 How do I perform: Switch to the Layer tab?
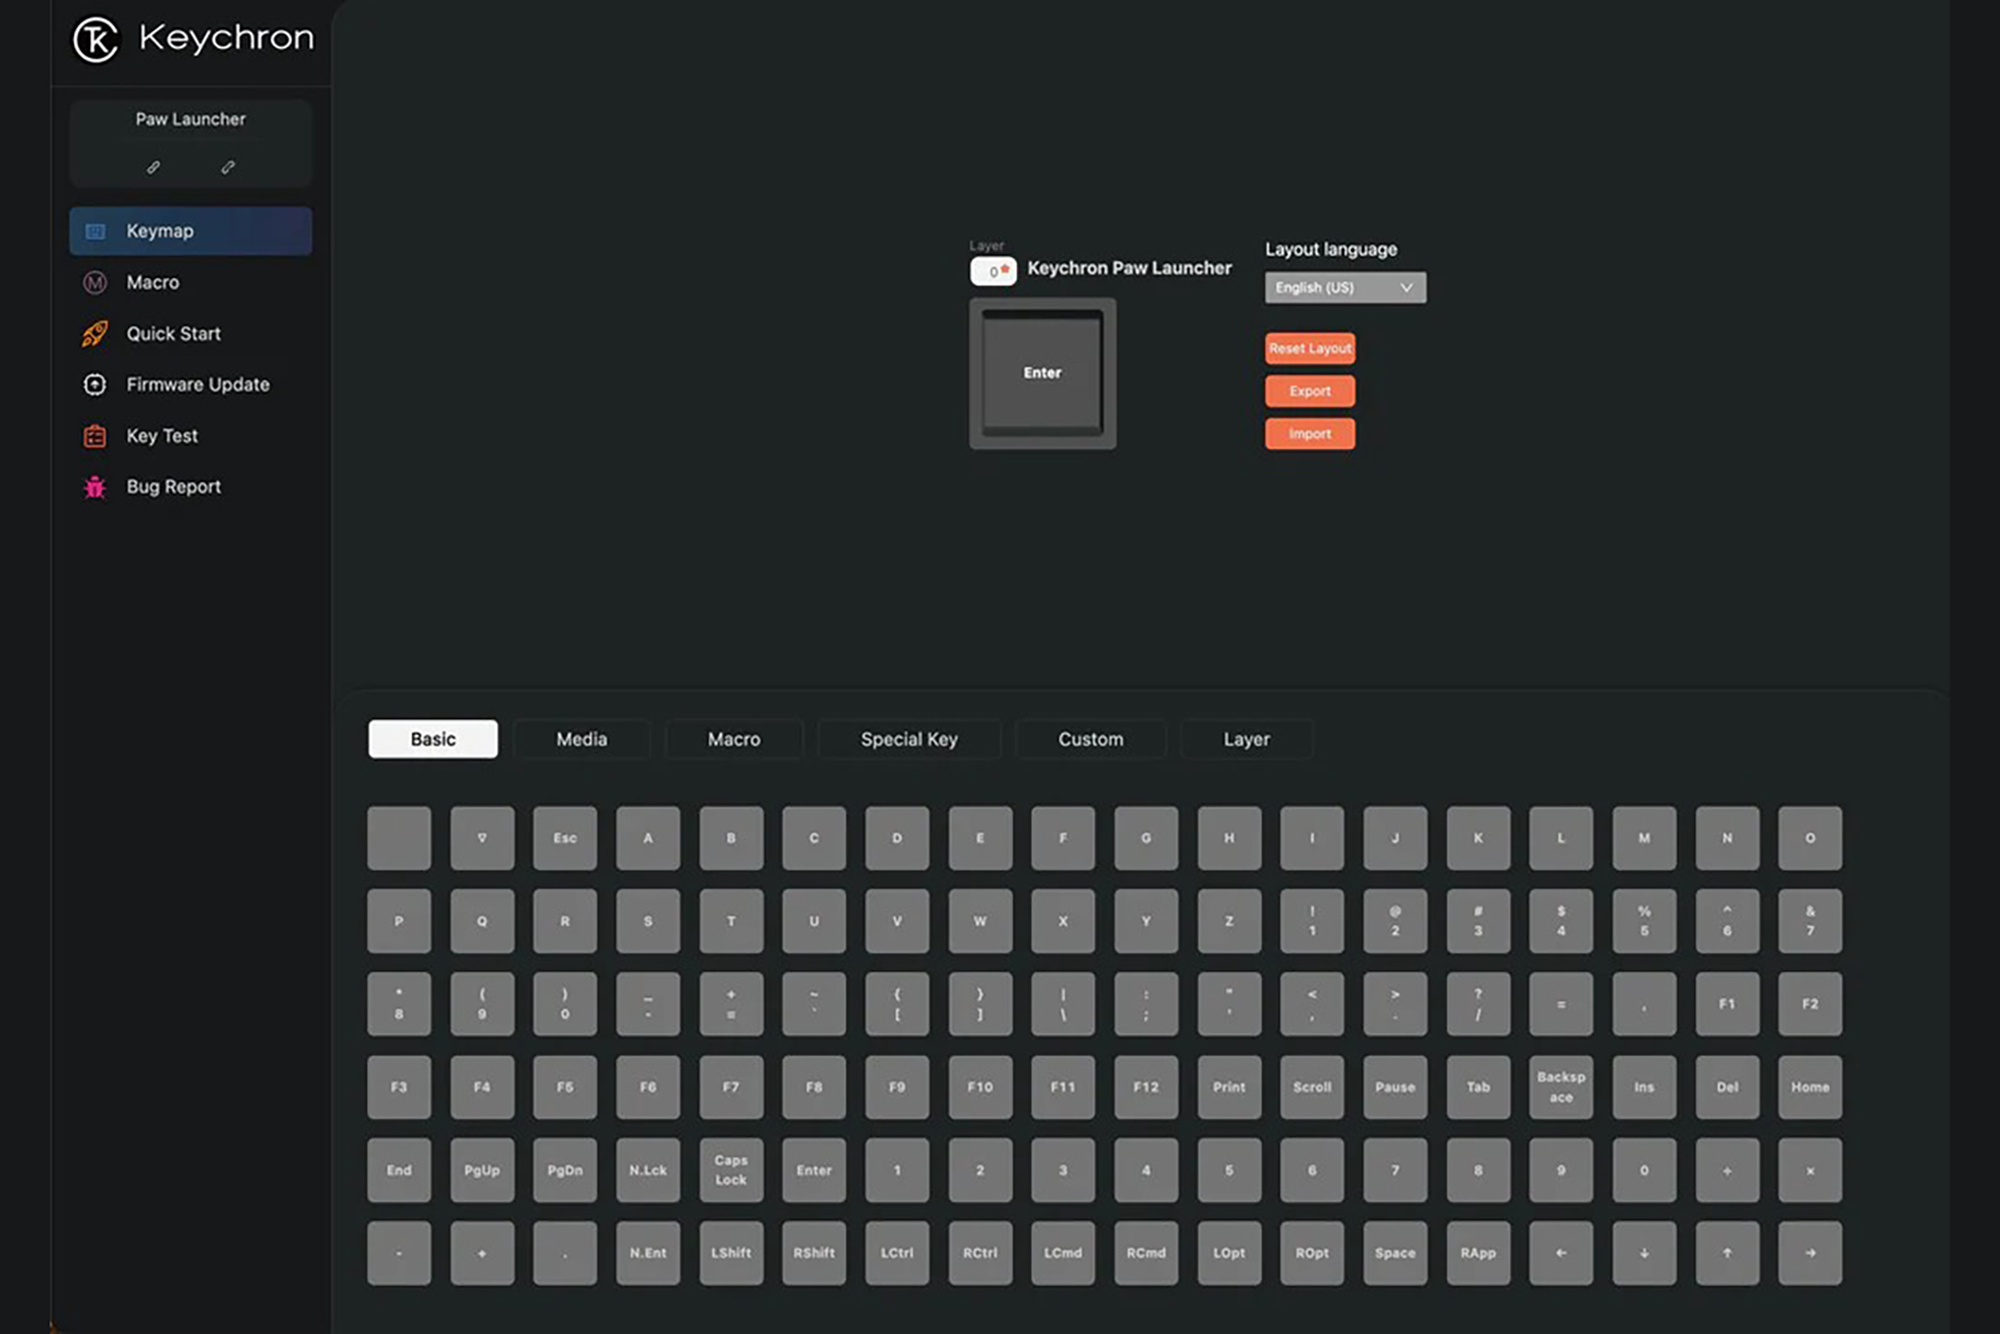click(x=1246, y=739)
